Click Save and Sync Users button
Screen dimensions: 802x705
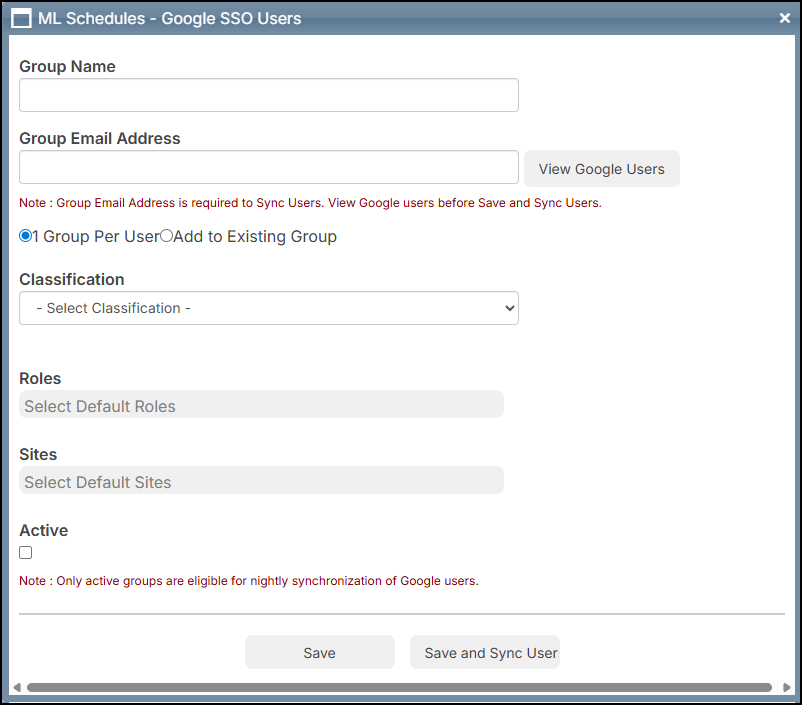[x=485, y=652]
